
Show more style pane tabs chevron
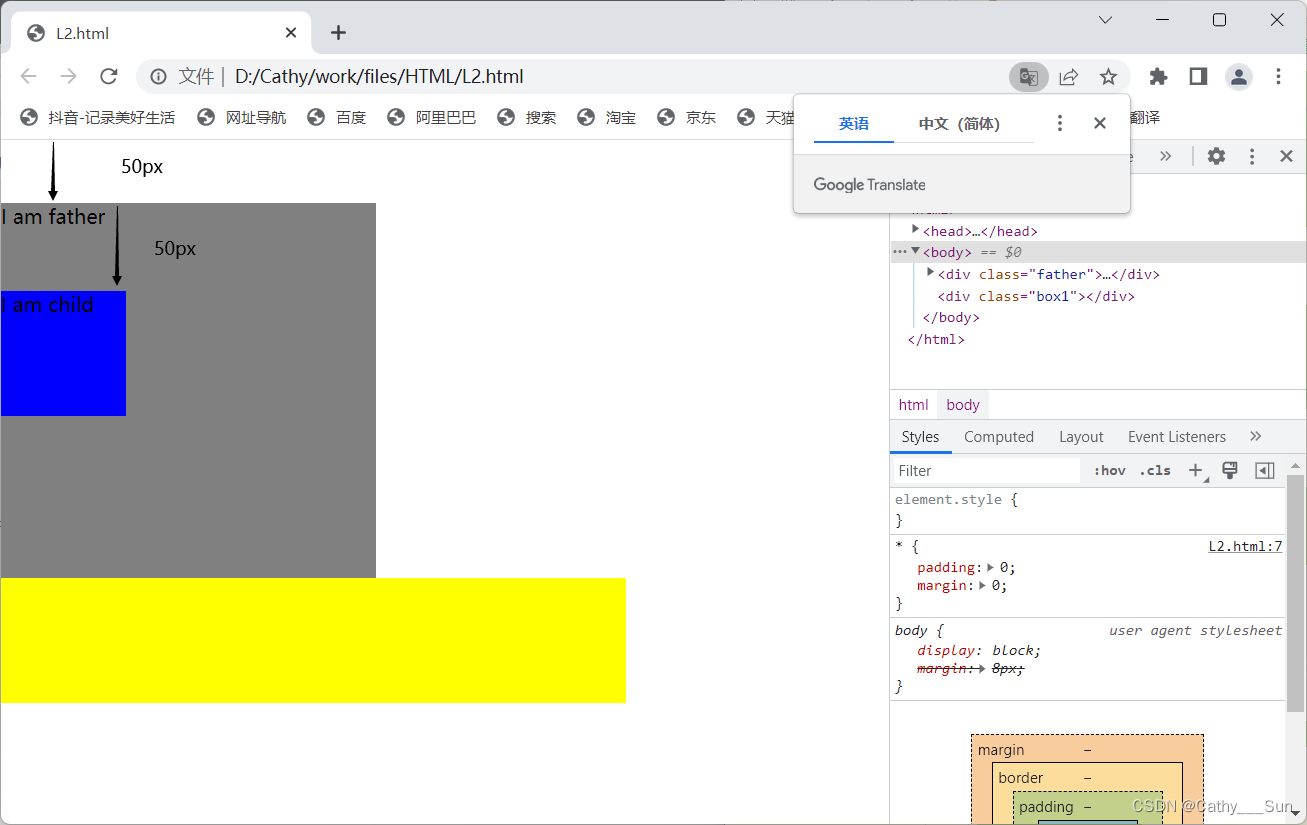point(1256,437)
